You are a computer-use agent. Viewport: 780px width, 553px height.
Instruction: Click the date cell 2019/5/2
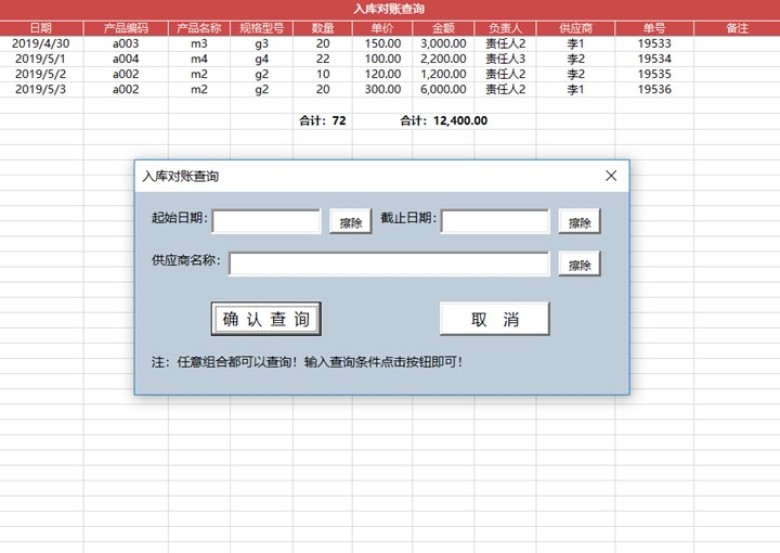pyautogui.click(x=40, y=74)
